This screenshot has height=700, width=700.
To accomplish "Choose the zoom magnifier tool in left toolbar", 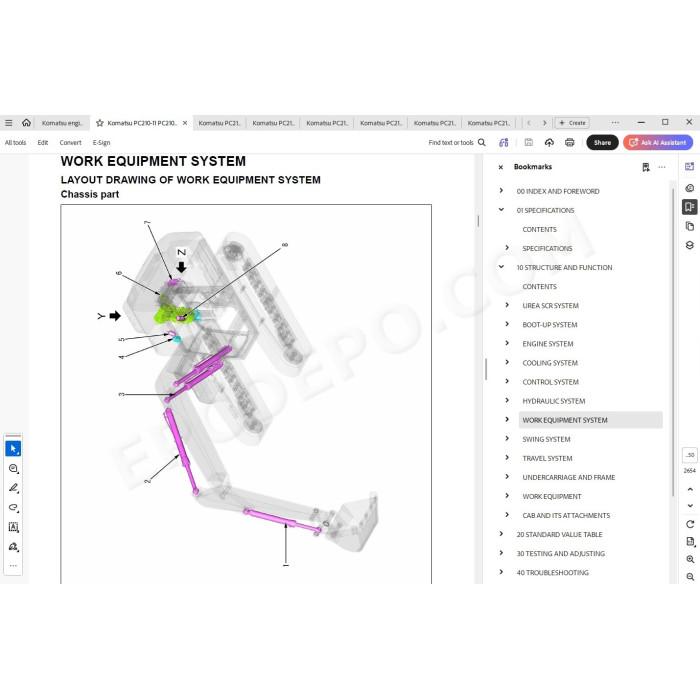I will pyautogui.click(x=13, y=468).
